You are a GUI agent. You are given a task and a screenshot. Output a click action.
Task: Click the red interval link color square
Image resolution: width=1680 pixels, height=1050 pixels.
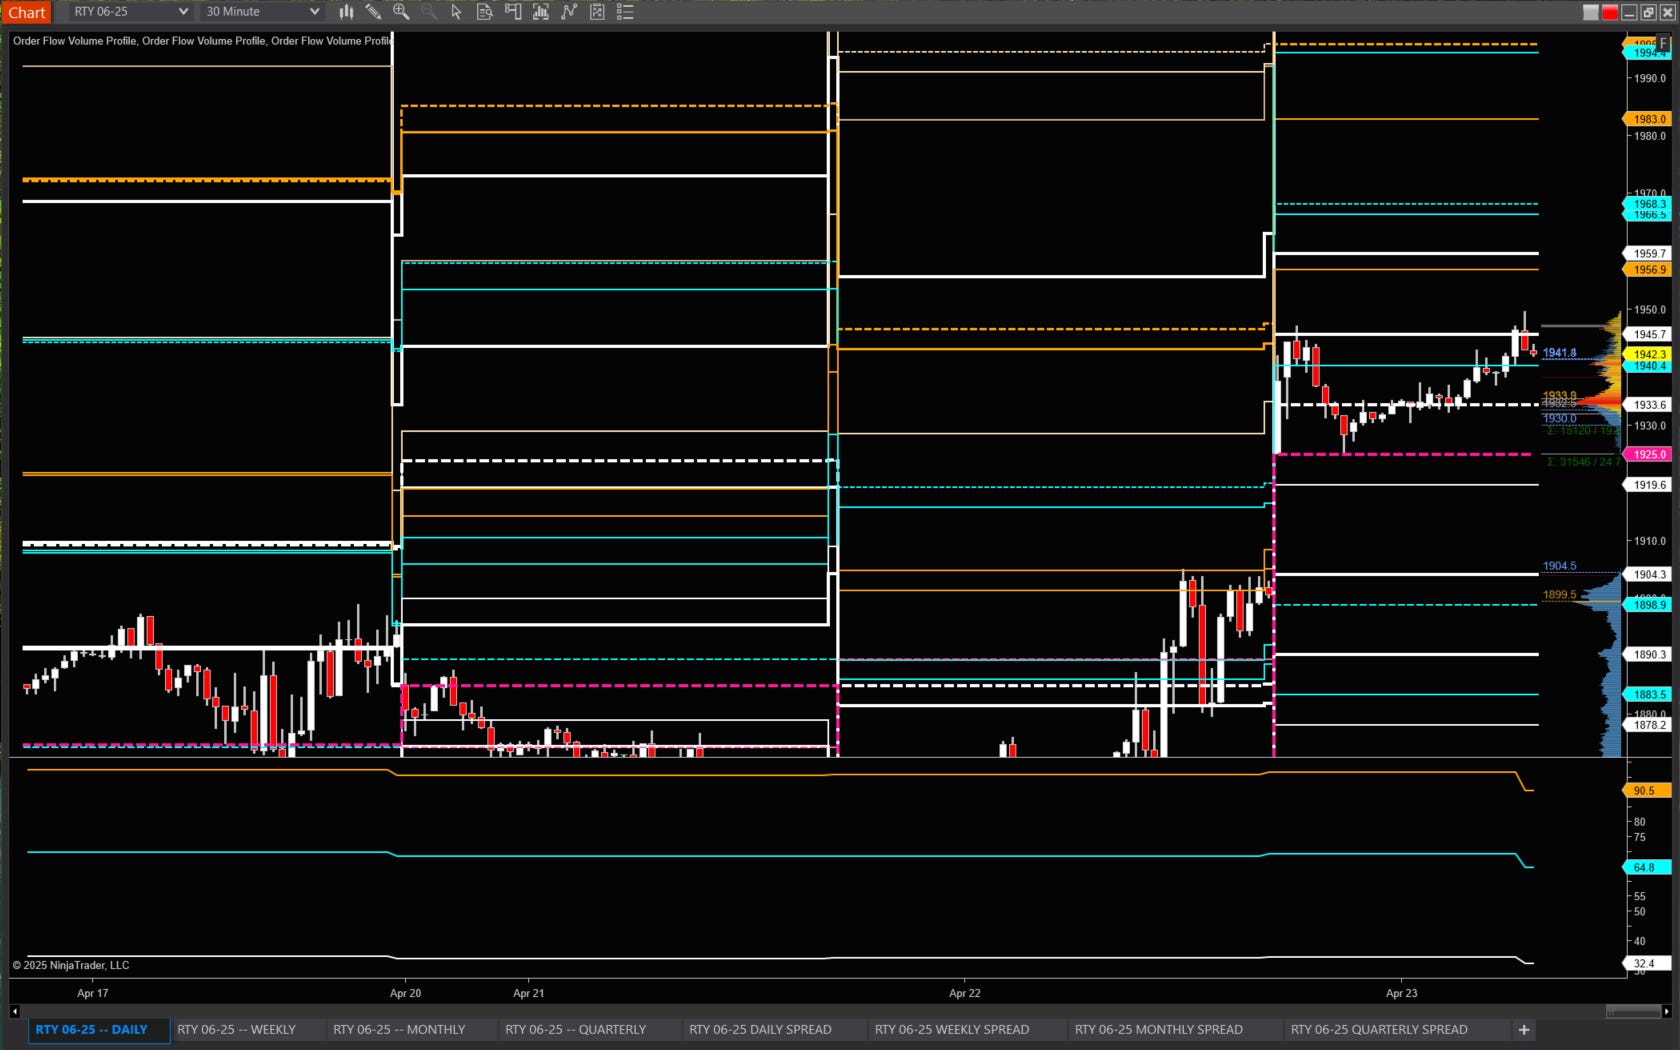point(1610,12)
